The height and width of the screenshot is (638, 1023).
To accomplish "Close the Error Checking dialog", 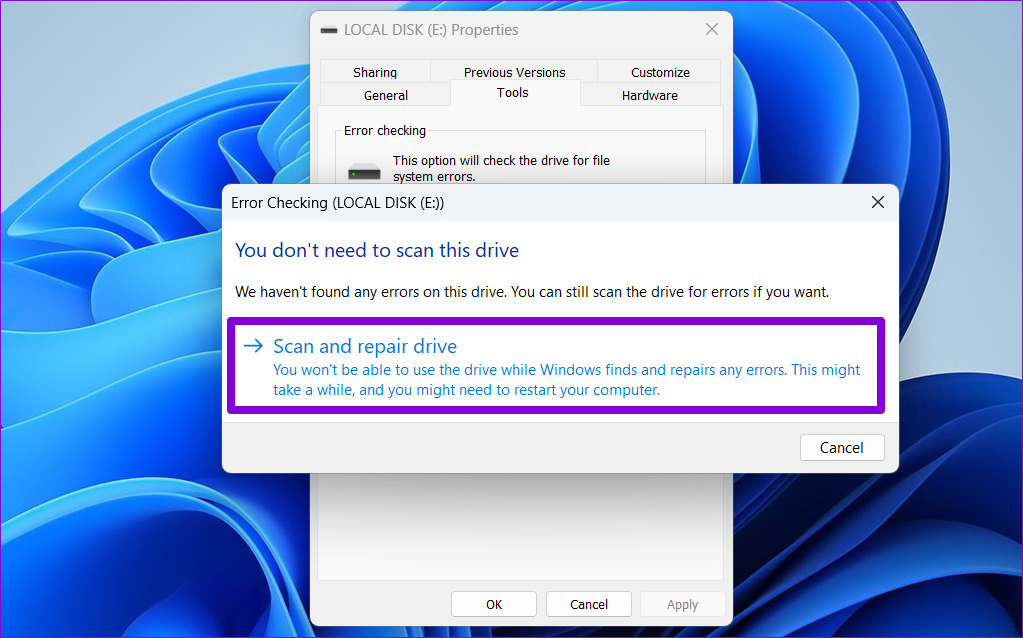I will (x=878, y=202).
